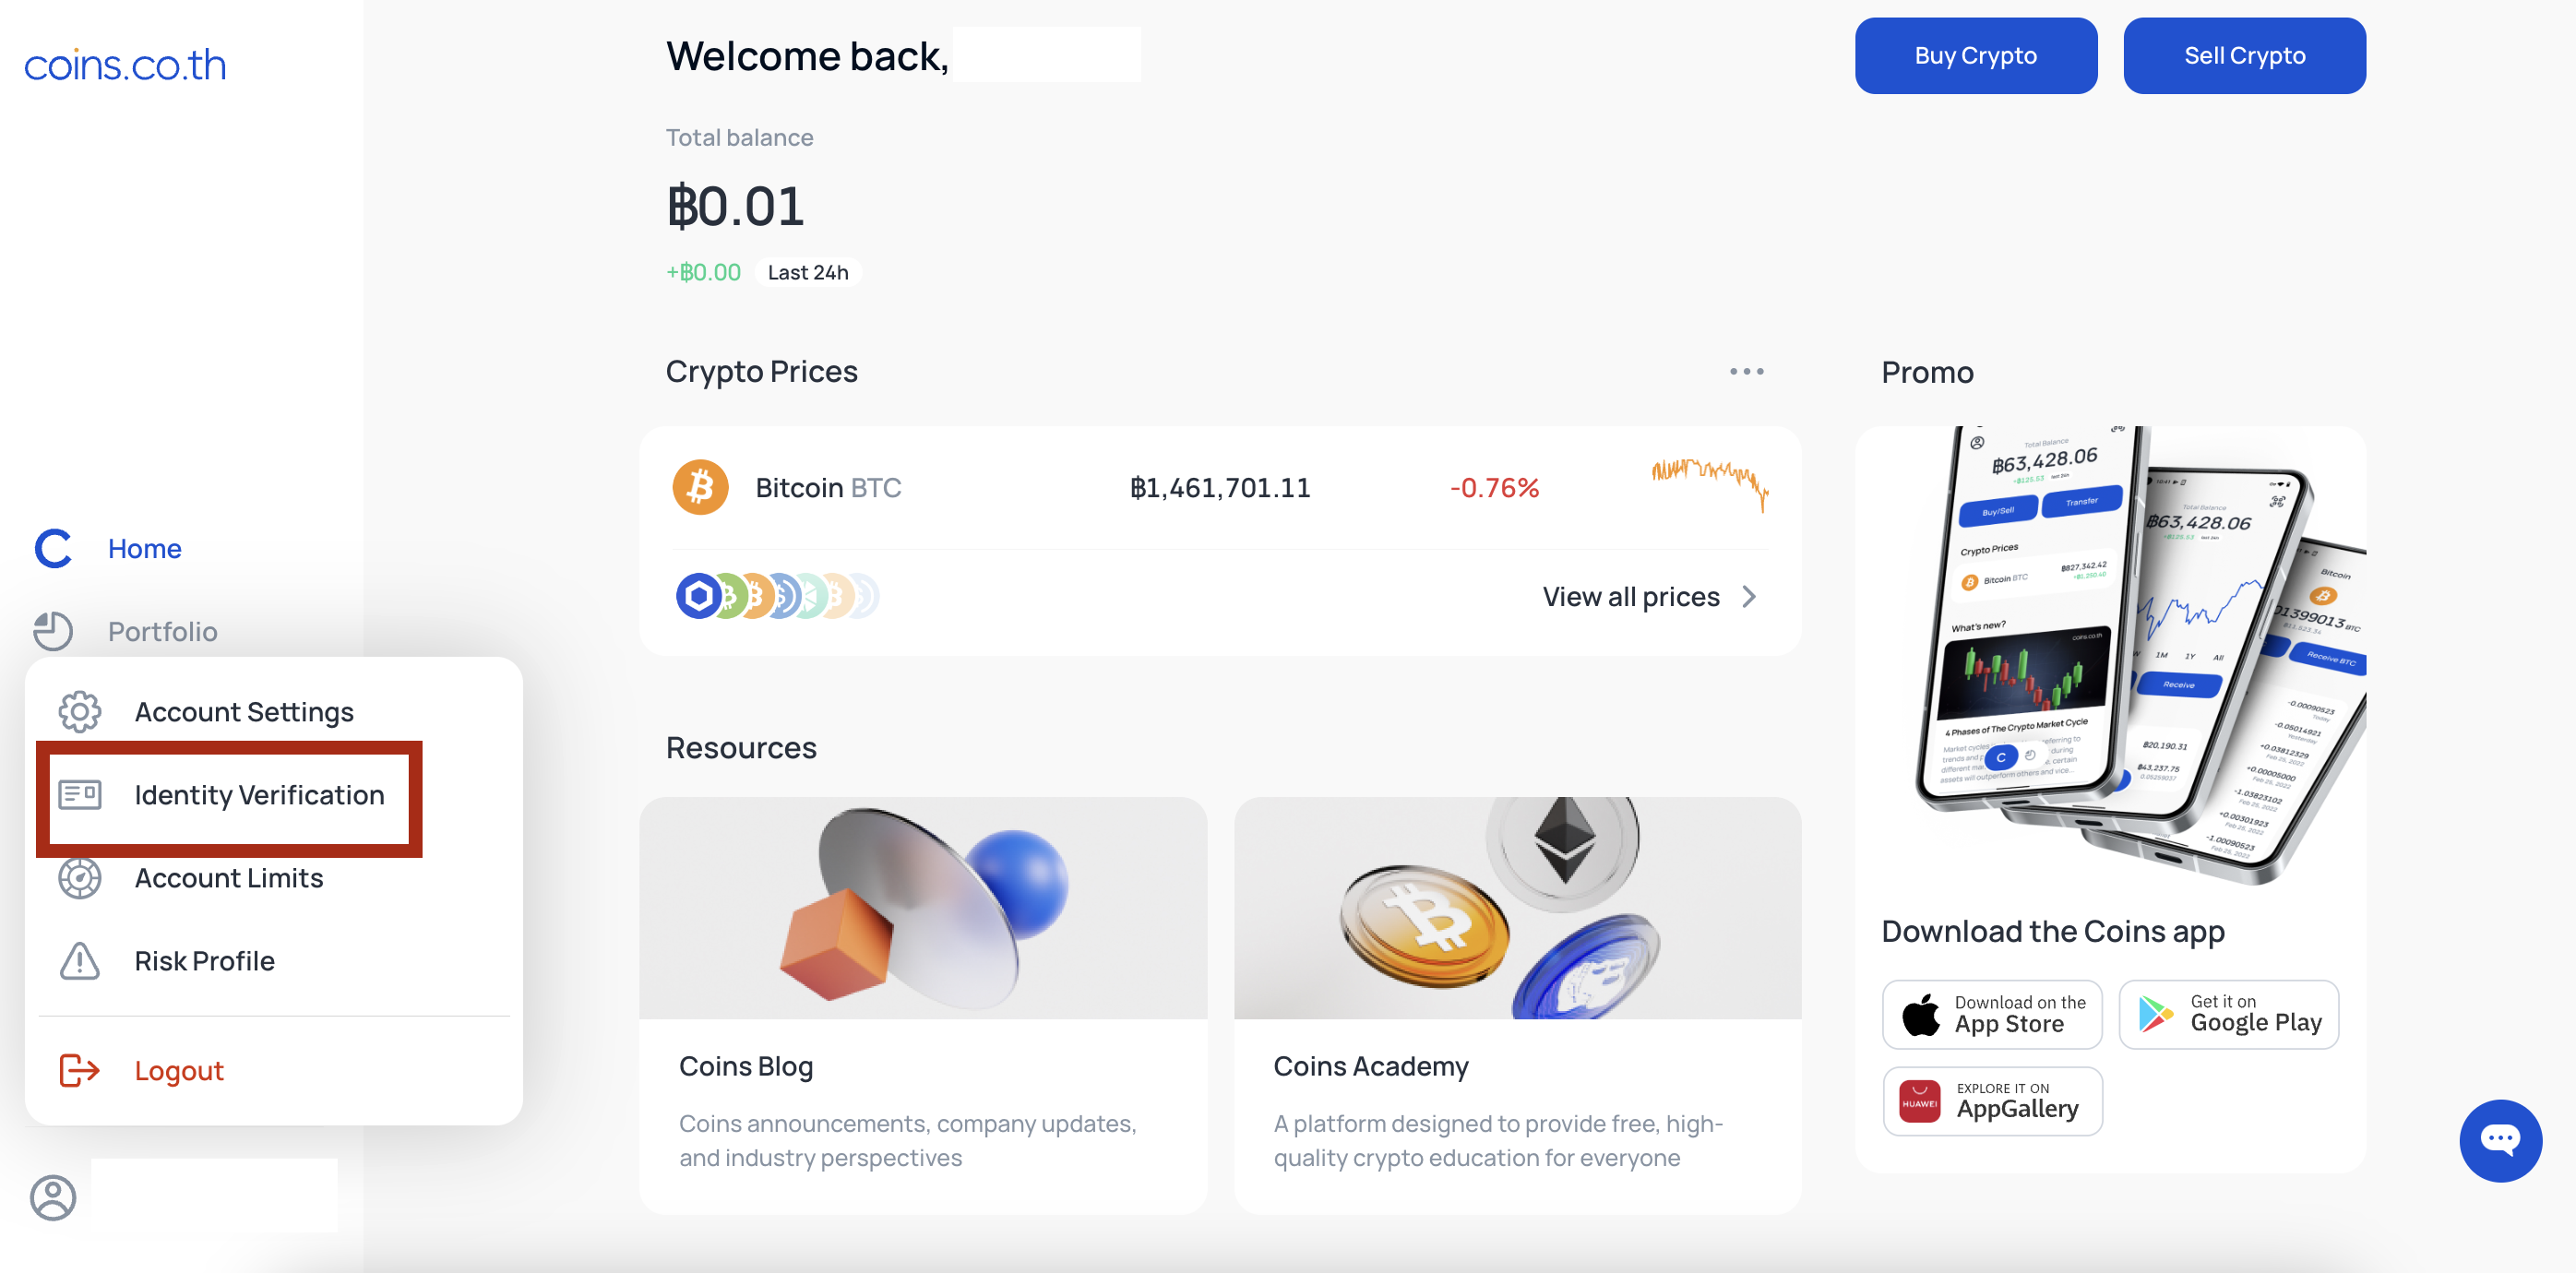Click the Account Settings gear icon
This screenshot has height=1273, width=2576.
[79, 712]
